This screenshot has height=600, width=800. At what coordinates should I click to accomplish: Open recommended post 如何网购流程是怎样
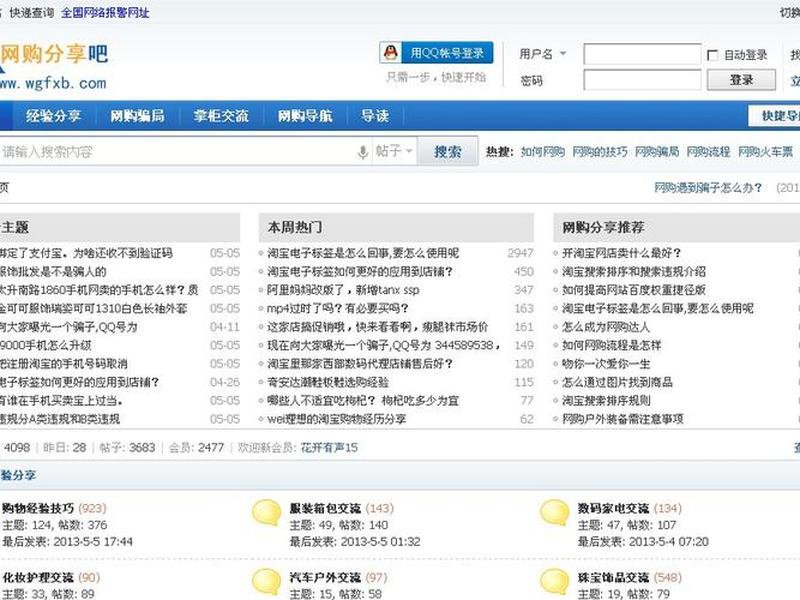[611, 345]
